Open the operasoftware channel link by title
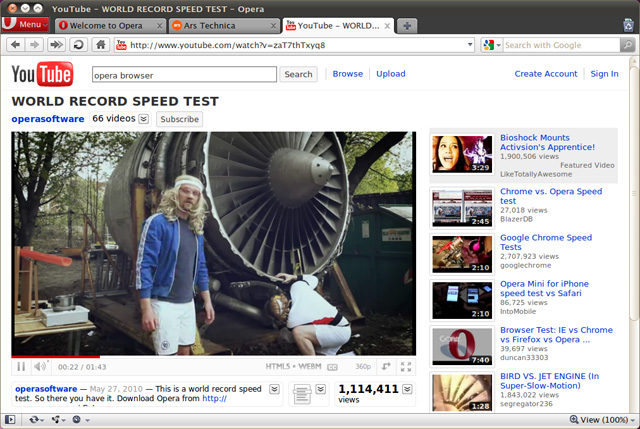The image size is (640, 429). click(x=48, y=119)
